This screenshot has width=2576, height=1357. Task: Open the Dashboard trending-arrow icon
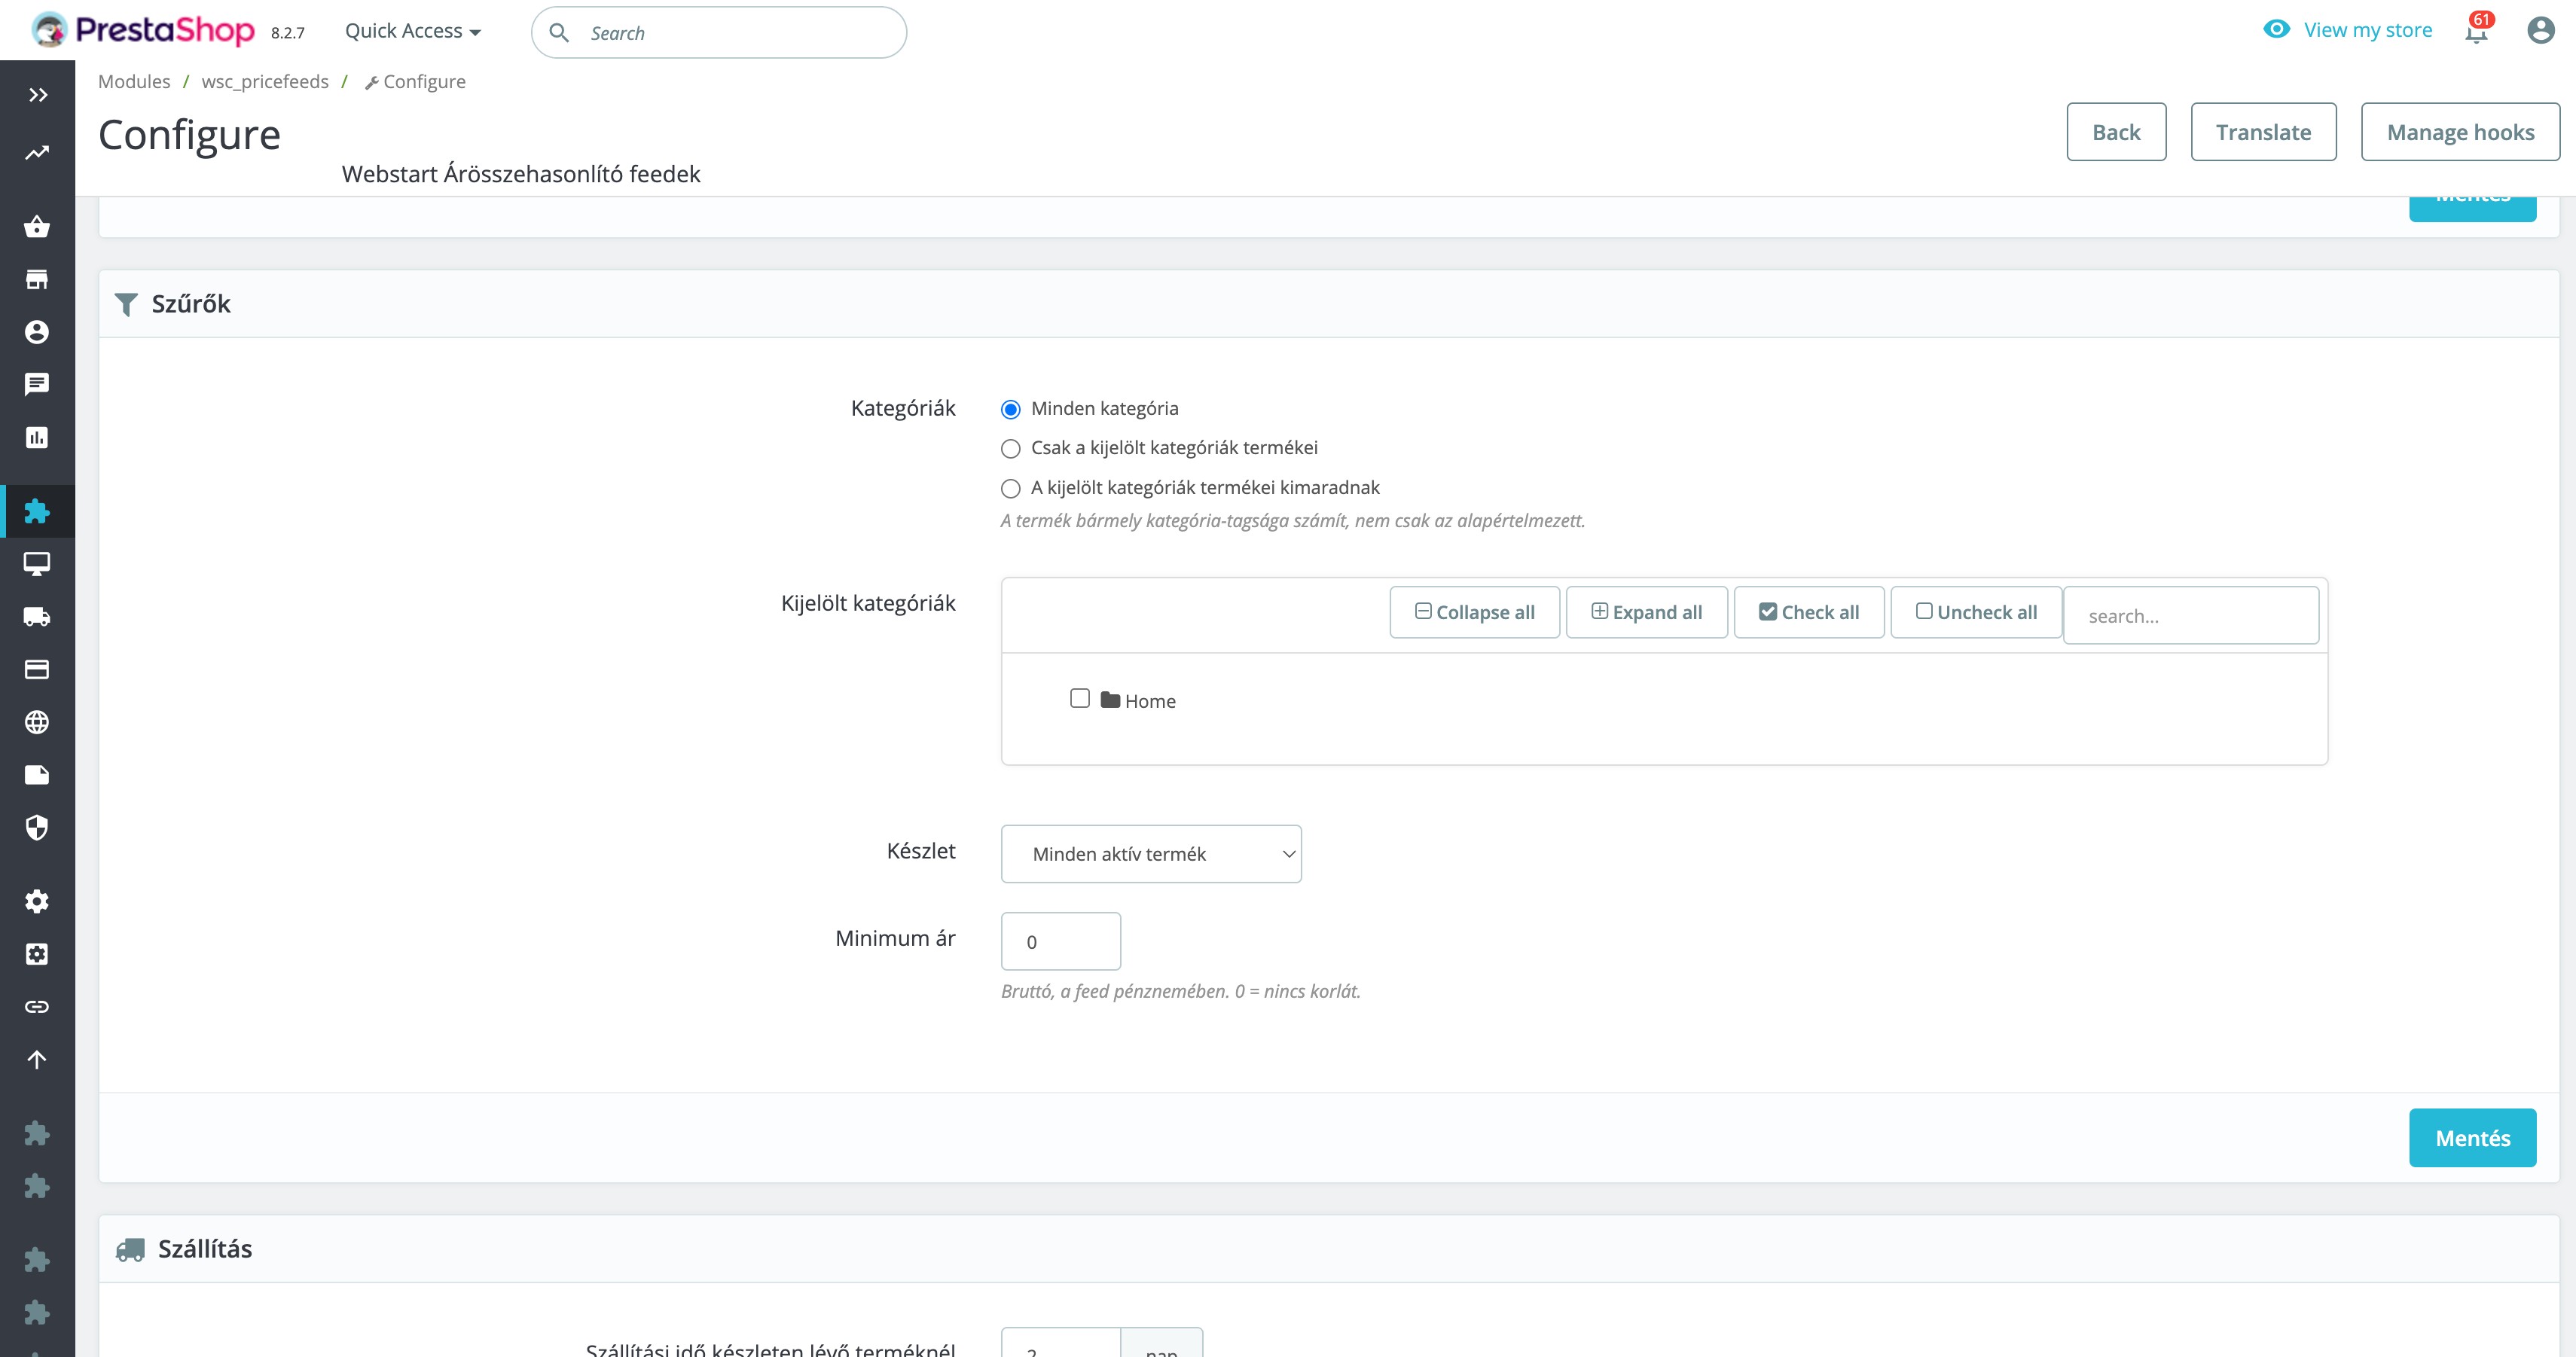37,153
